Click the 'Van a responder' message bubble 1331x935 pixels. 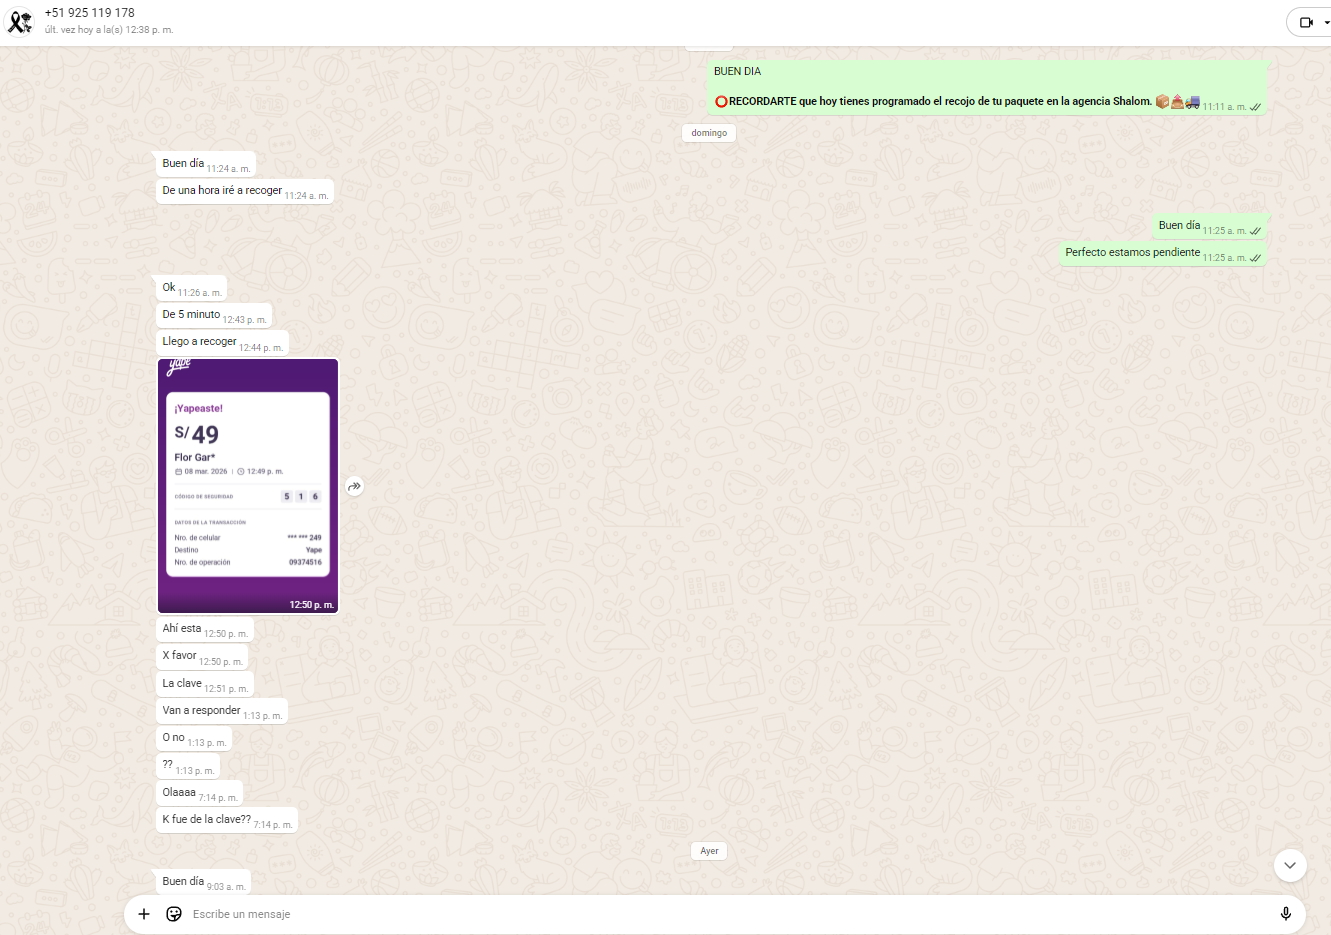202,711
